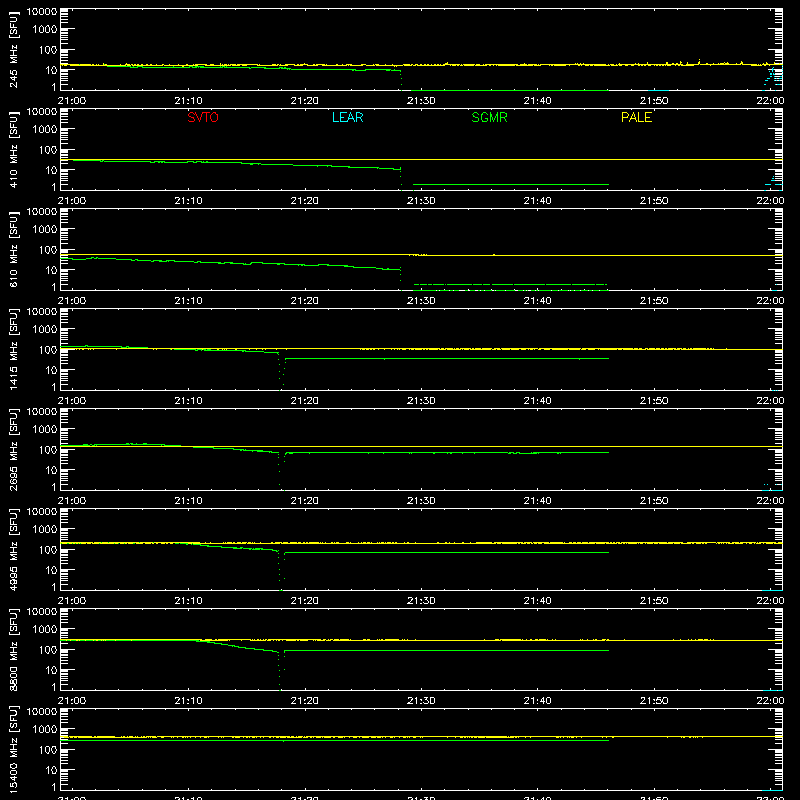Click 21:10 tick under 610 MHz panel
The height and width of the screenshot is (800, 800).
(188, 301)
